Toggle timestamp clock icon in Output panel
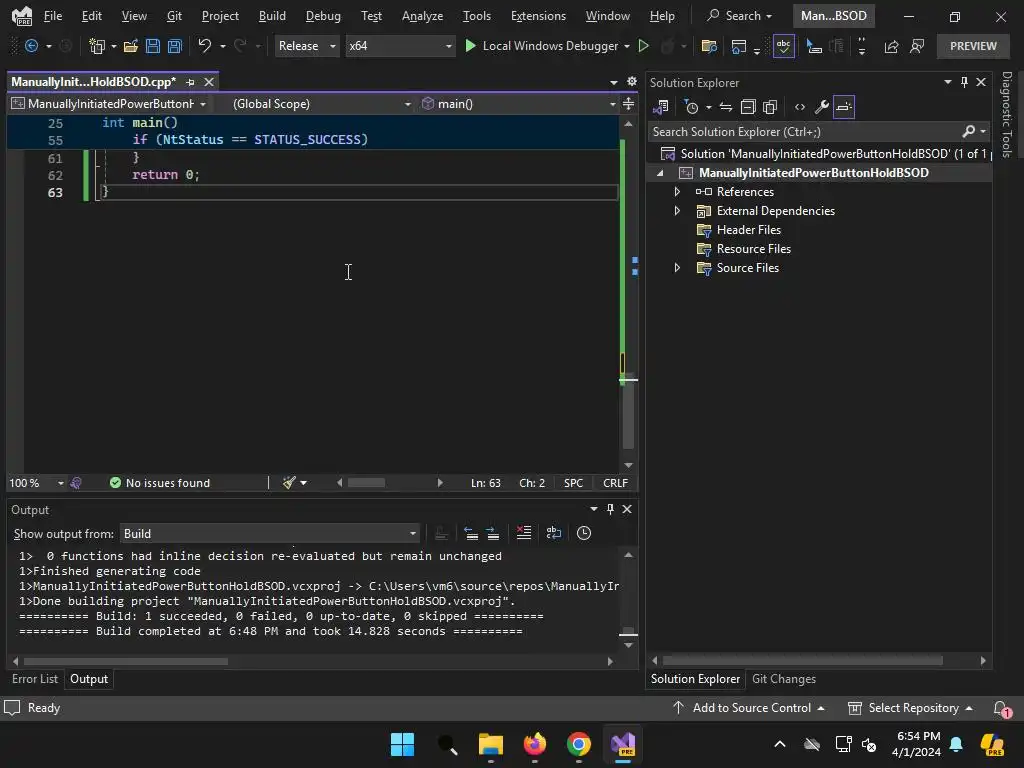 pos(584,533)
